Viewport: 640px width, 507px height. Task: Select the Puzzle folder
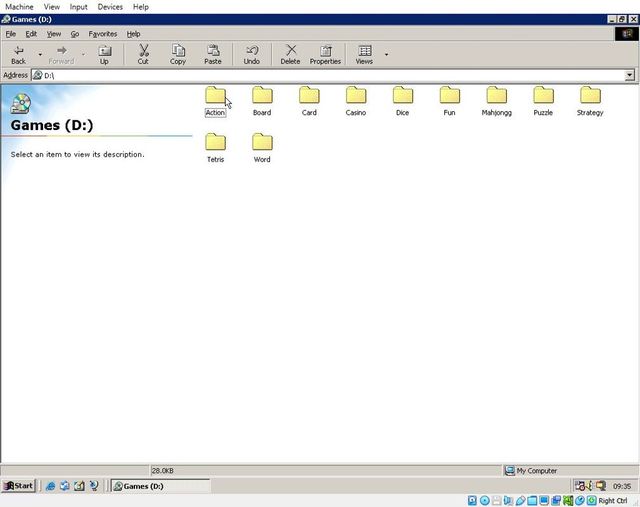tap(543, 101)
